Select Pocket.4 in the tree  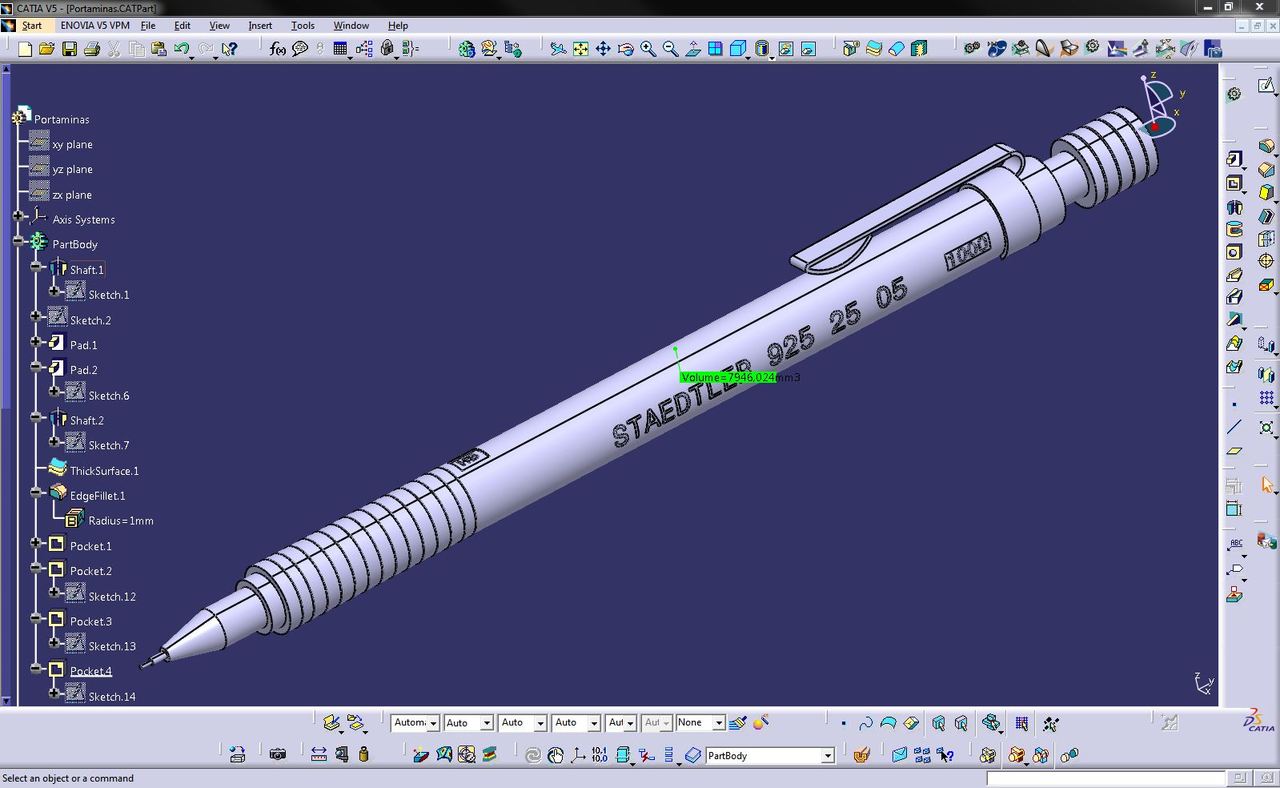tap(91, 671)
